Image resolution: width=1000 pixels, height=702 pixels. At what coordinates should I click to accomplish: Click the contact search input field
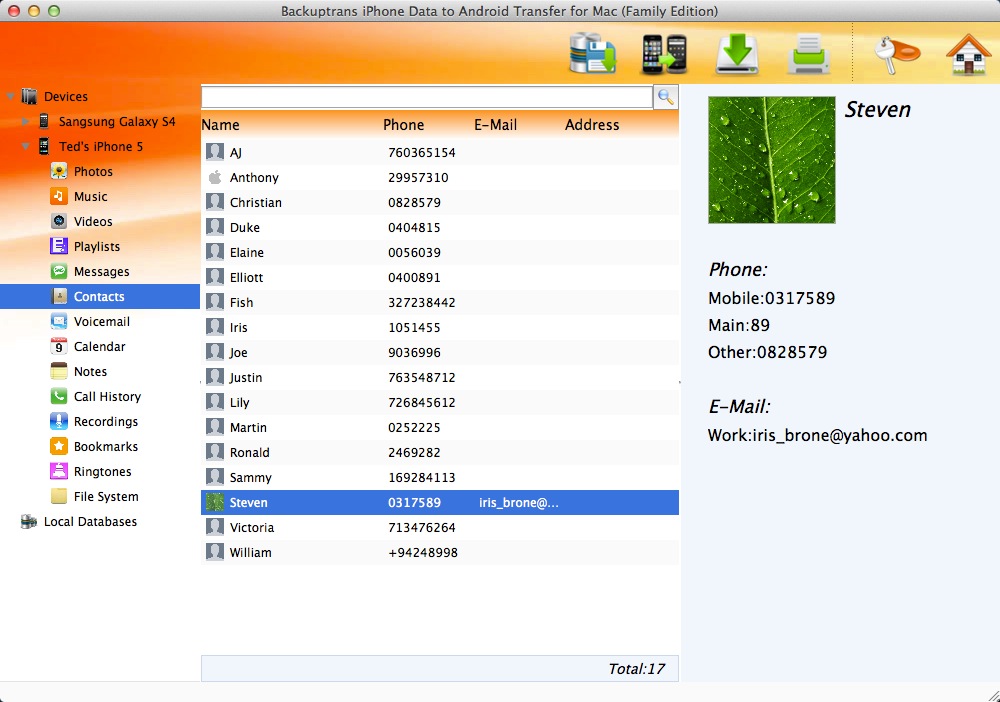(427, 97)
